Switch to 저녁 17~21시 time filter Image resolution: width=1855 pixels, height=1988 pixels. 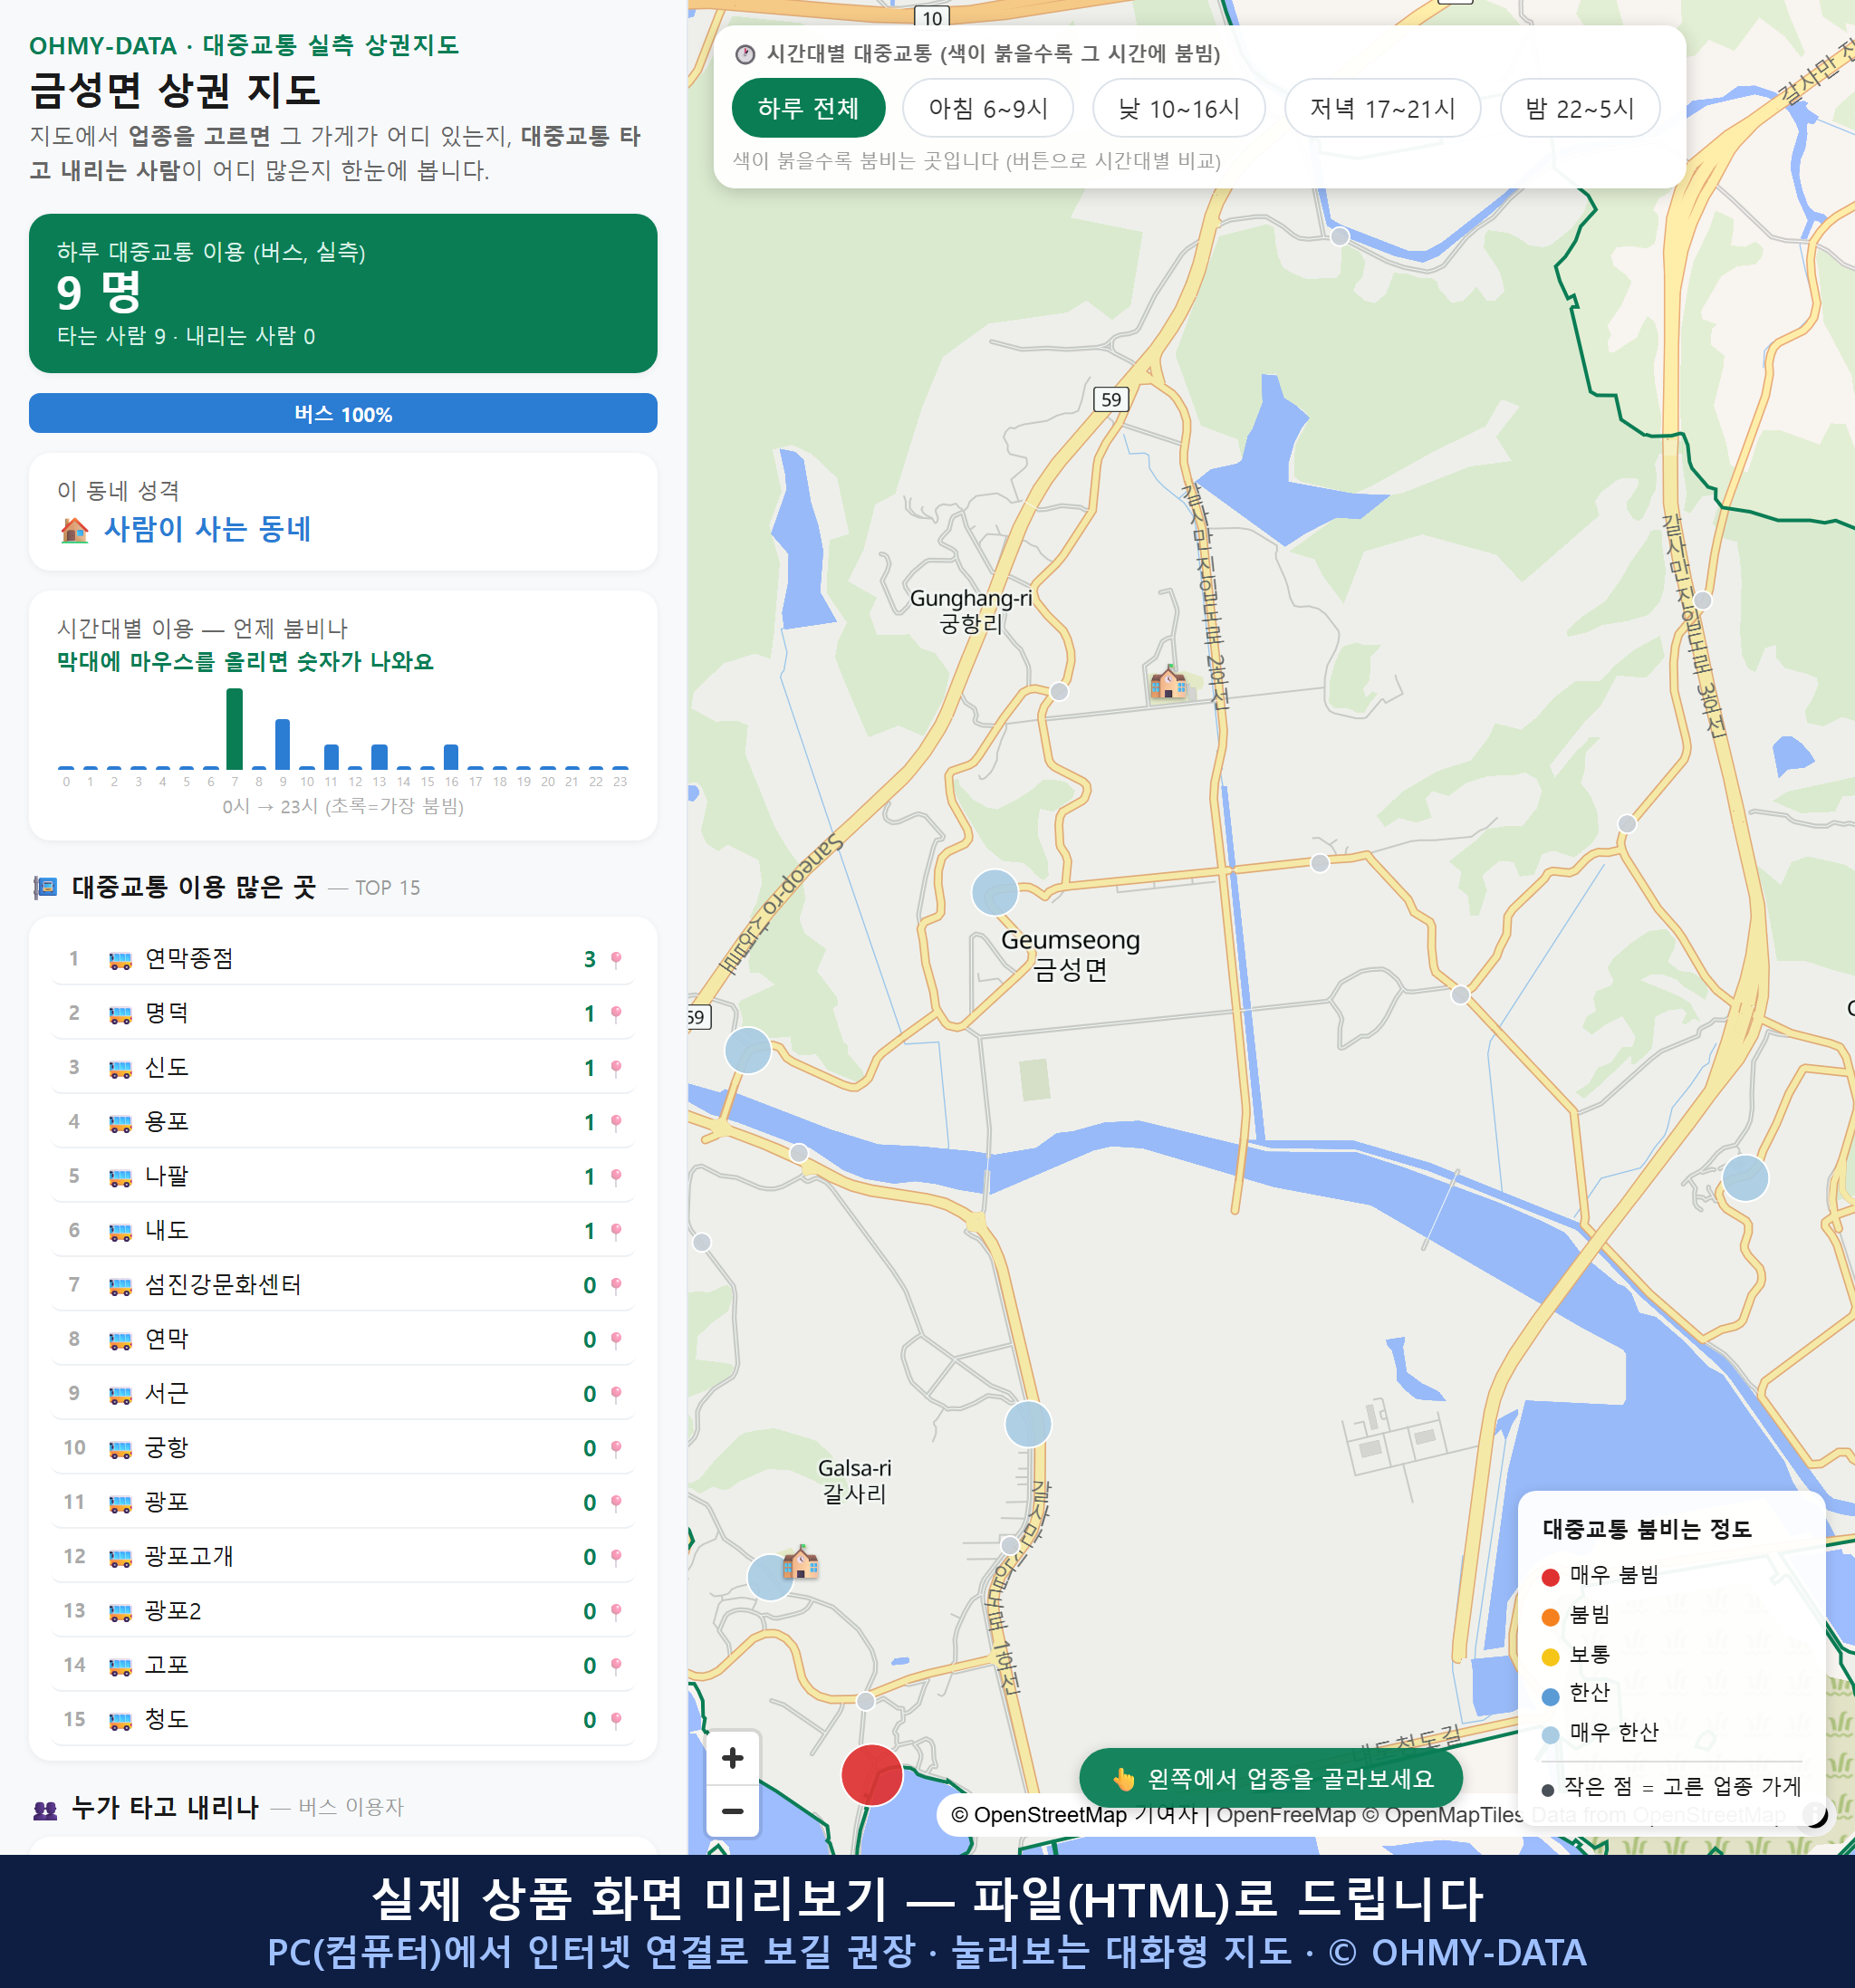coord(1382,108)
